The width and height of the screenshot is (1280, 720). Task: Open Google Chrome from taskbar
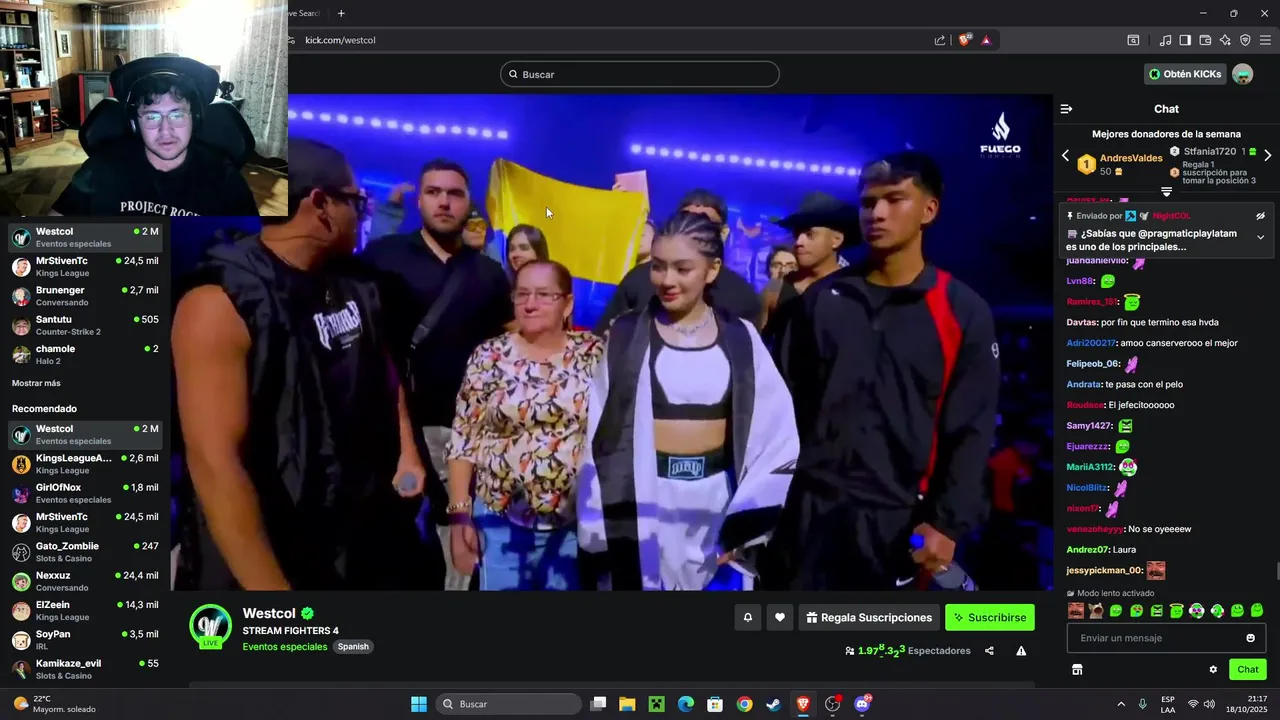coord(744,704)
